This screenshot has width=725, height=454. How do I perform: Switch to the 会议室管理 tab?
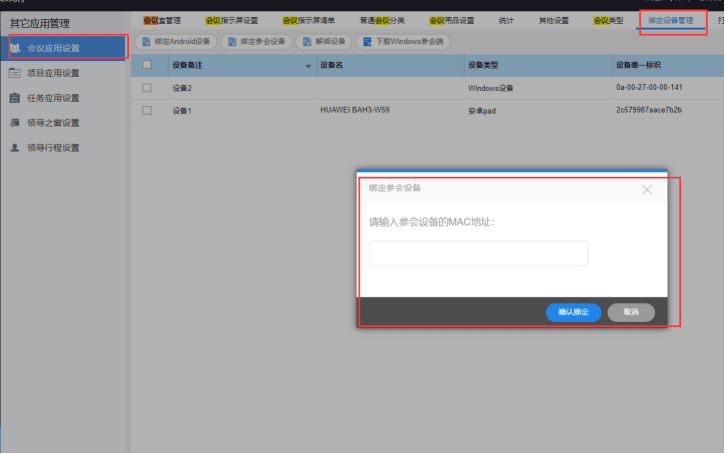point(162,20)
